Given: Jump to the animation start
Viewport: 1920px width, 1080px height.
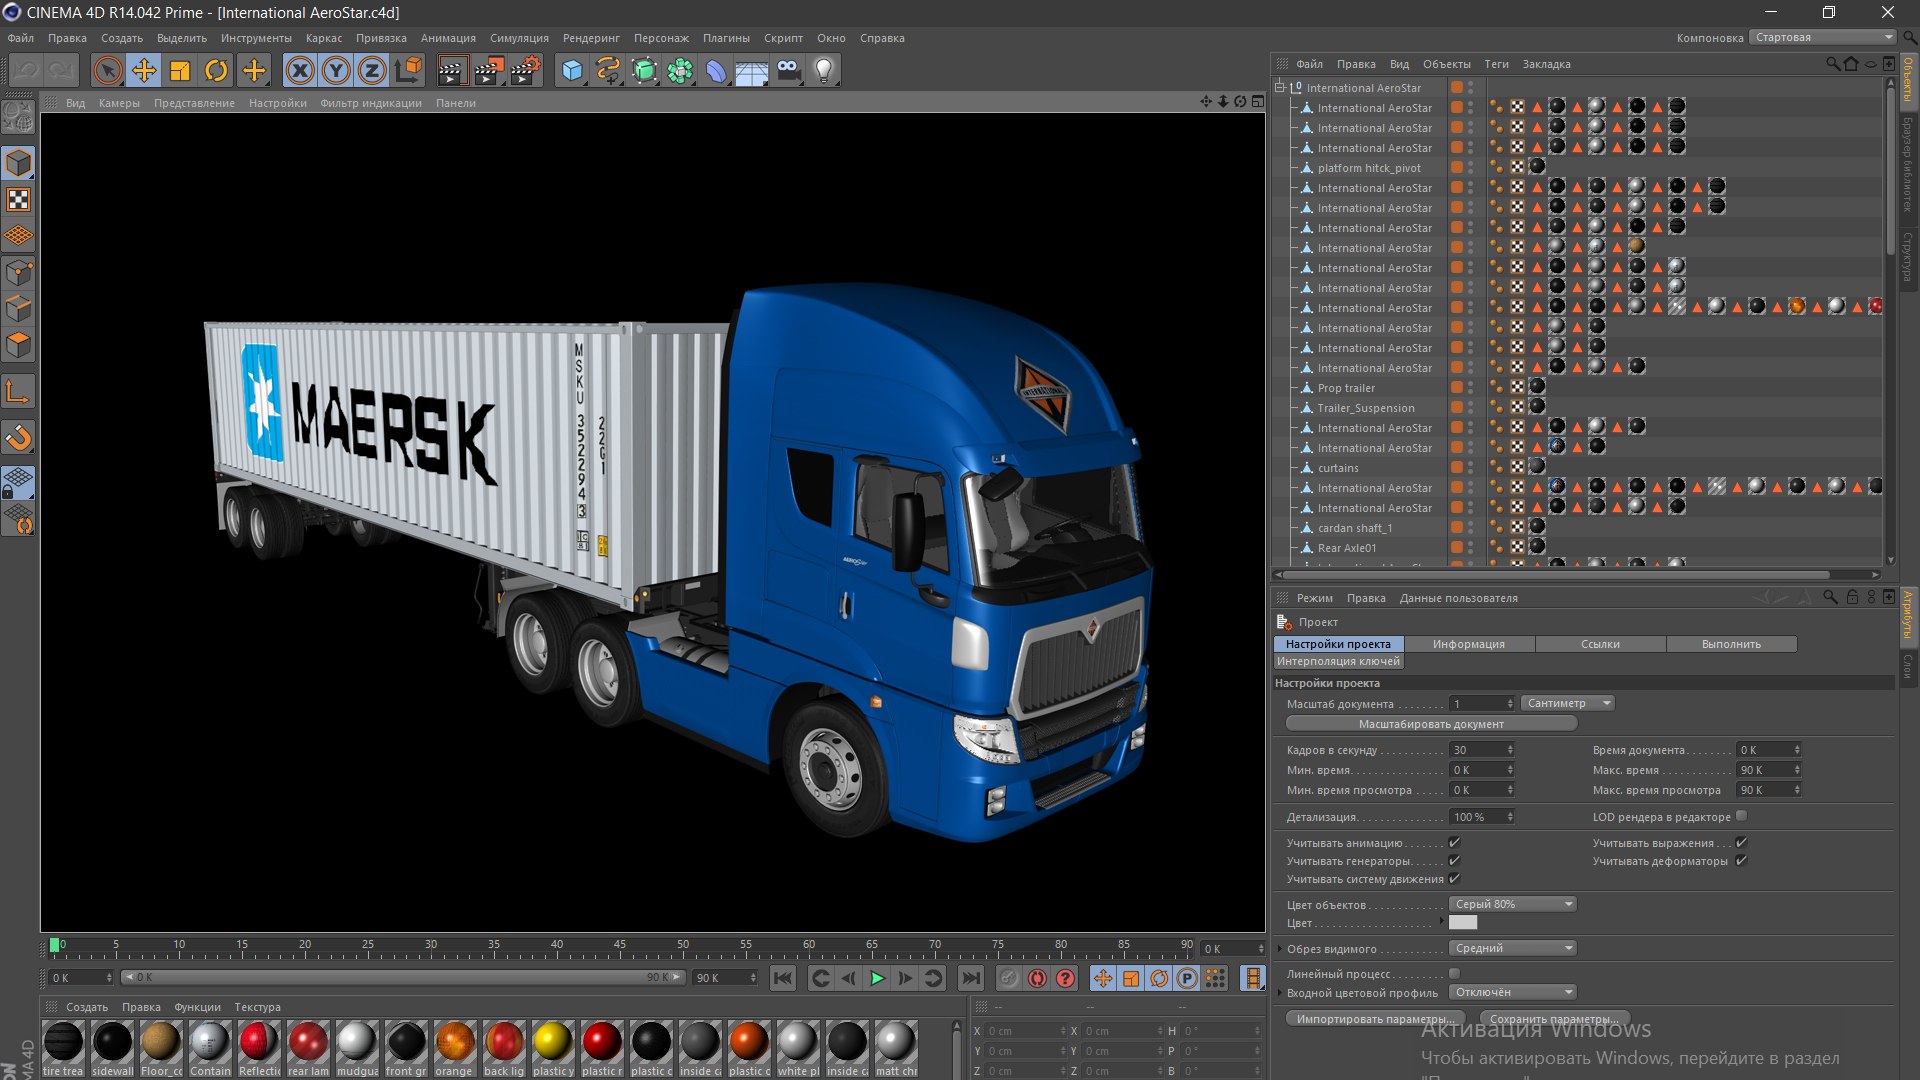Looking at the screenshot, I should click(x=783, y=978).
